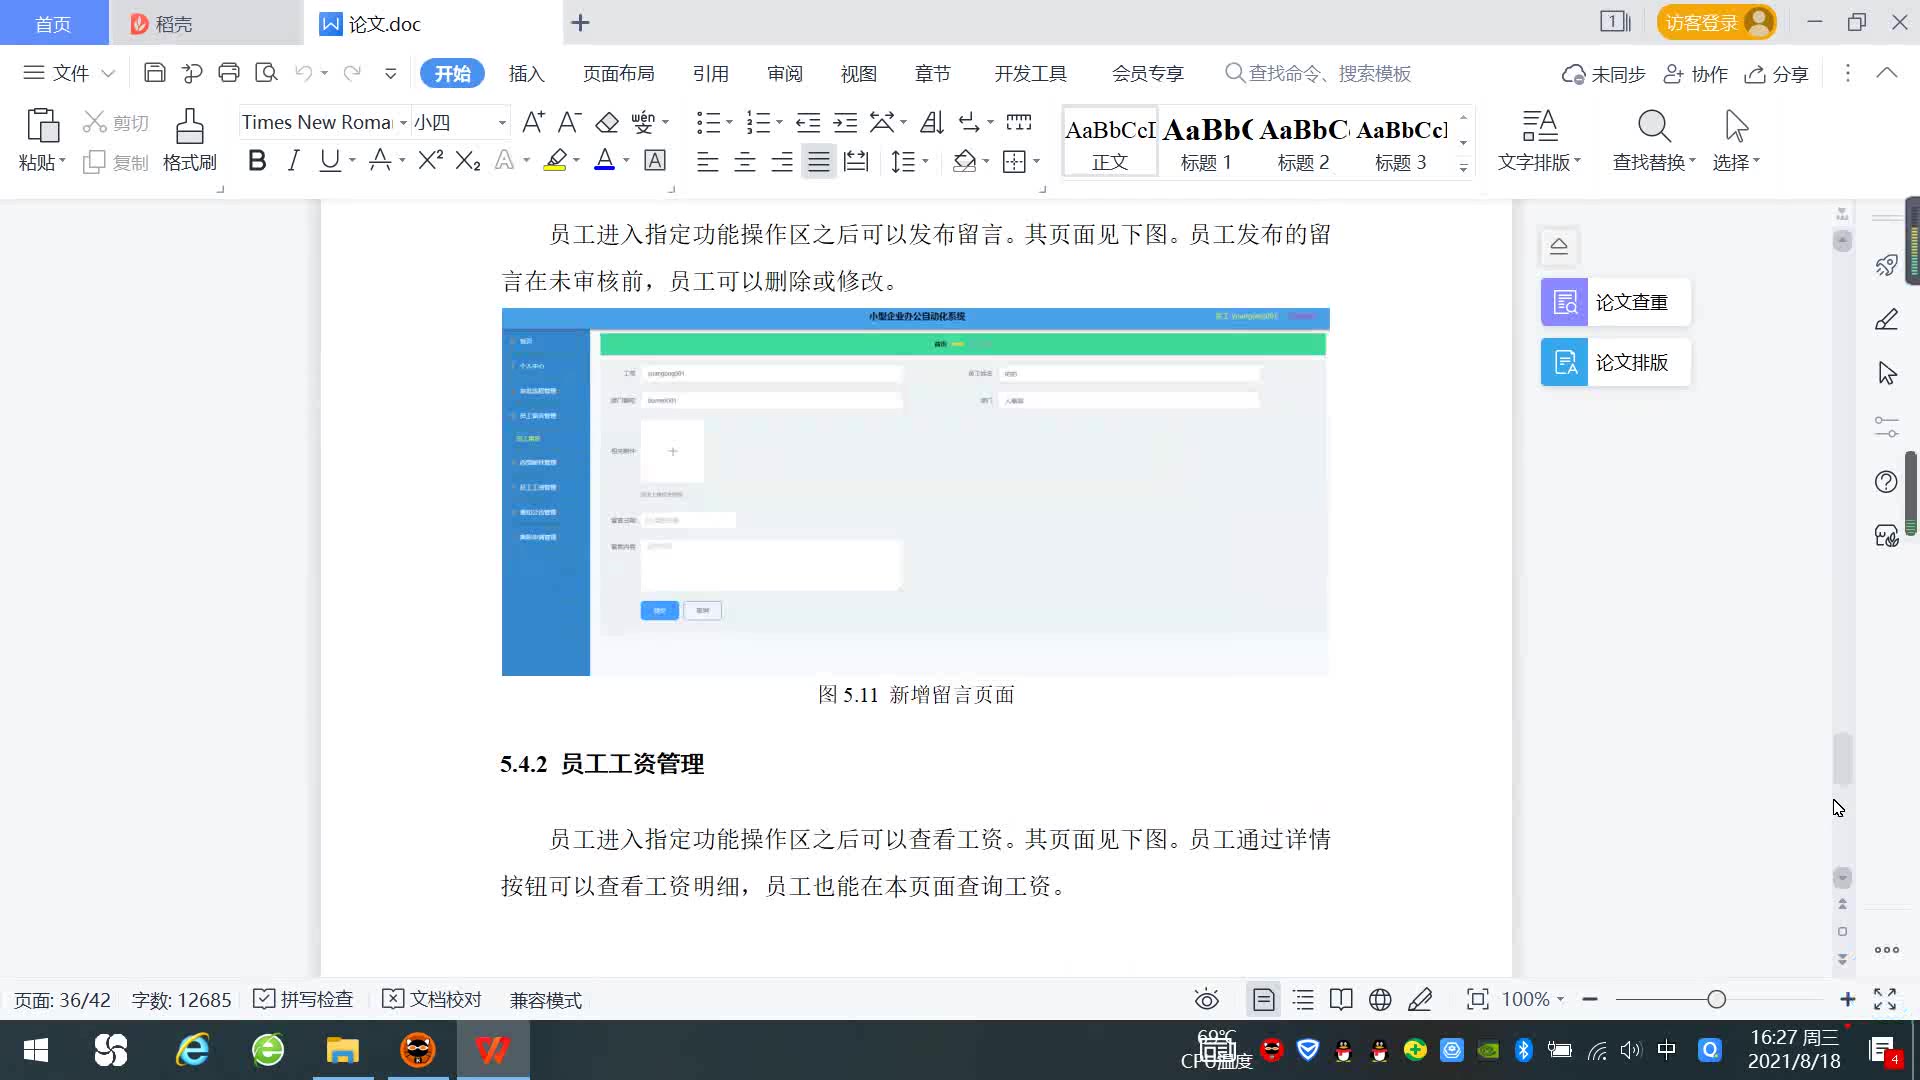Click the superscript X² icon
The width and height of the screenshot is (1920, 1080).
click(430, 161)
